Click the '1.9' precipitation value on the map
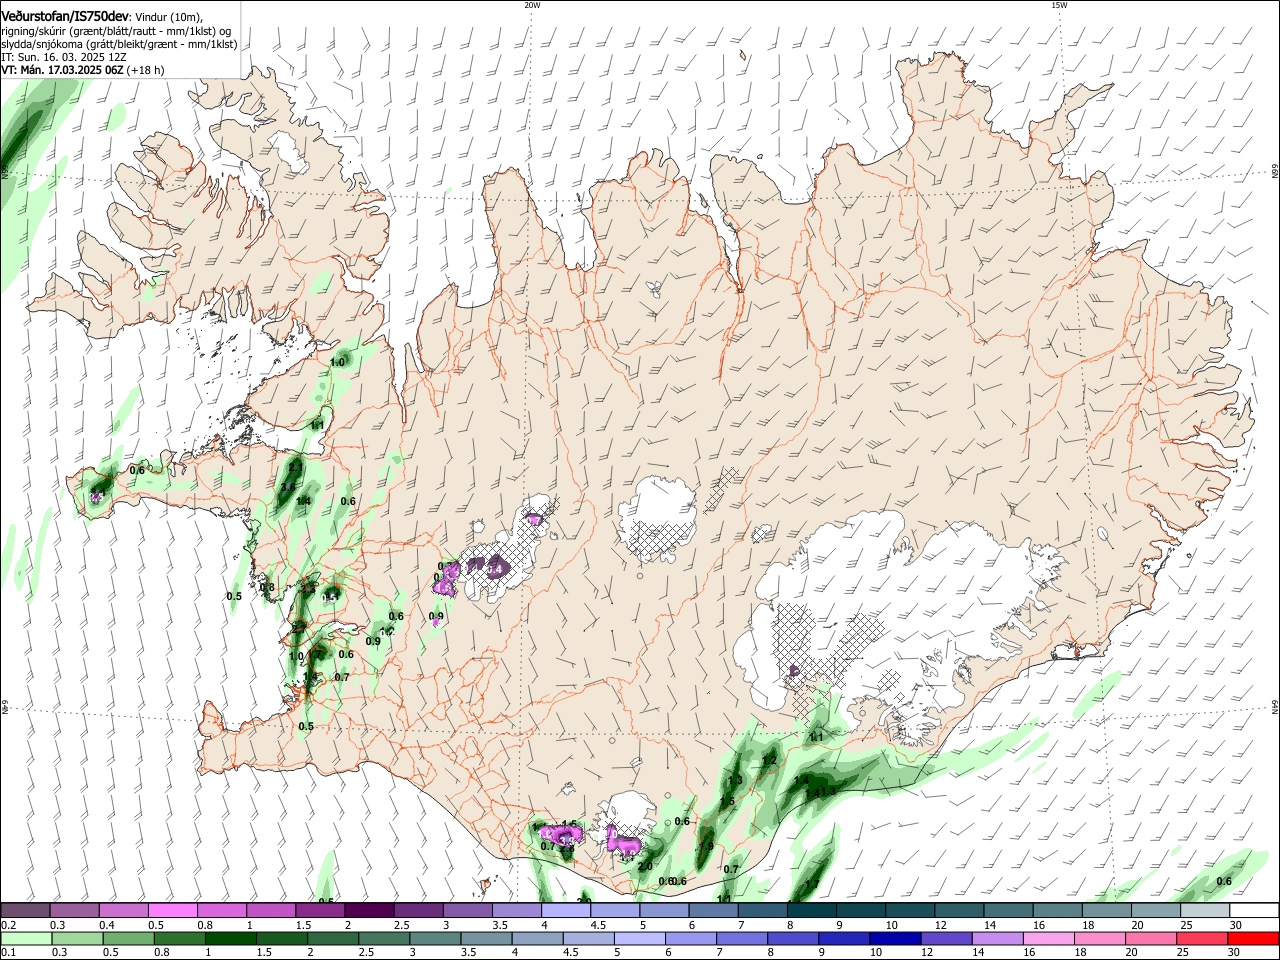Image resolution: width=1280 pixels, height=960 pixels. point(706,846)
